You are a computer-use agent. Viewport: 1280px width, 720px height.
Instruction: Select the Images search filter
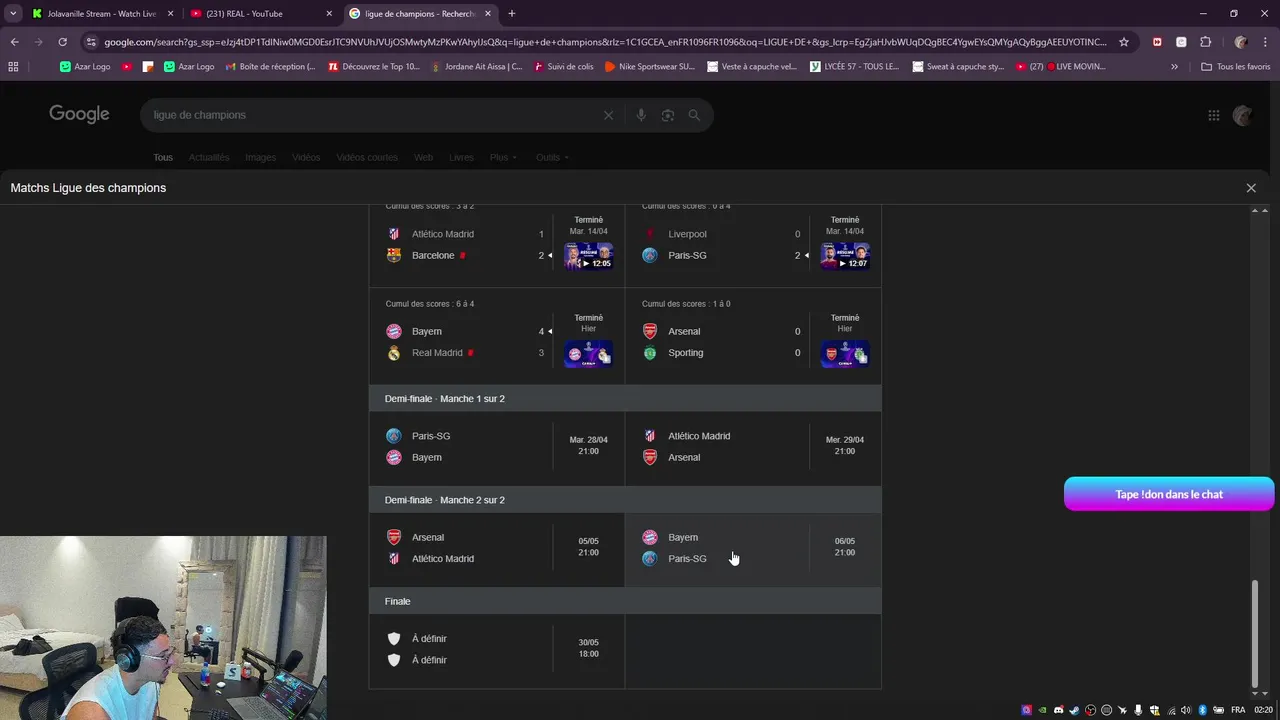click(261, 158)
